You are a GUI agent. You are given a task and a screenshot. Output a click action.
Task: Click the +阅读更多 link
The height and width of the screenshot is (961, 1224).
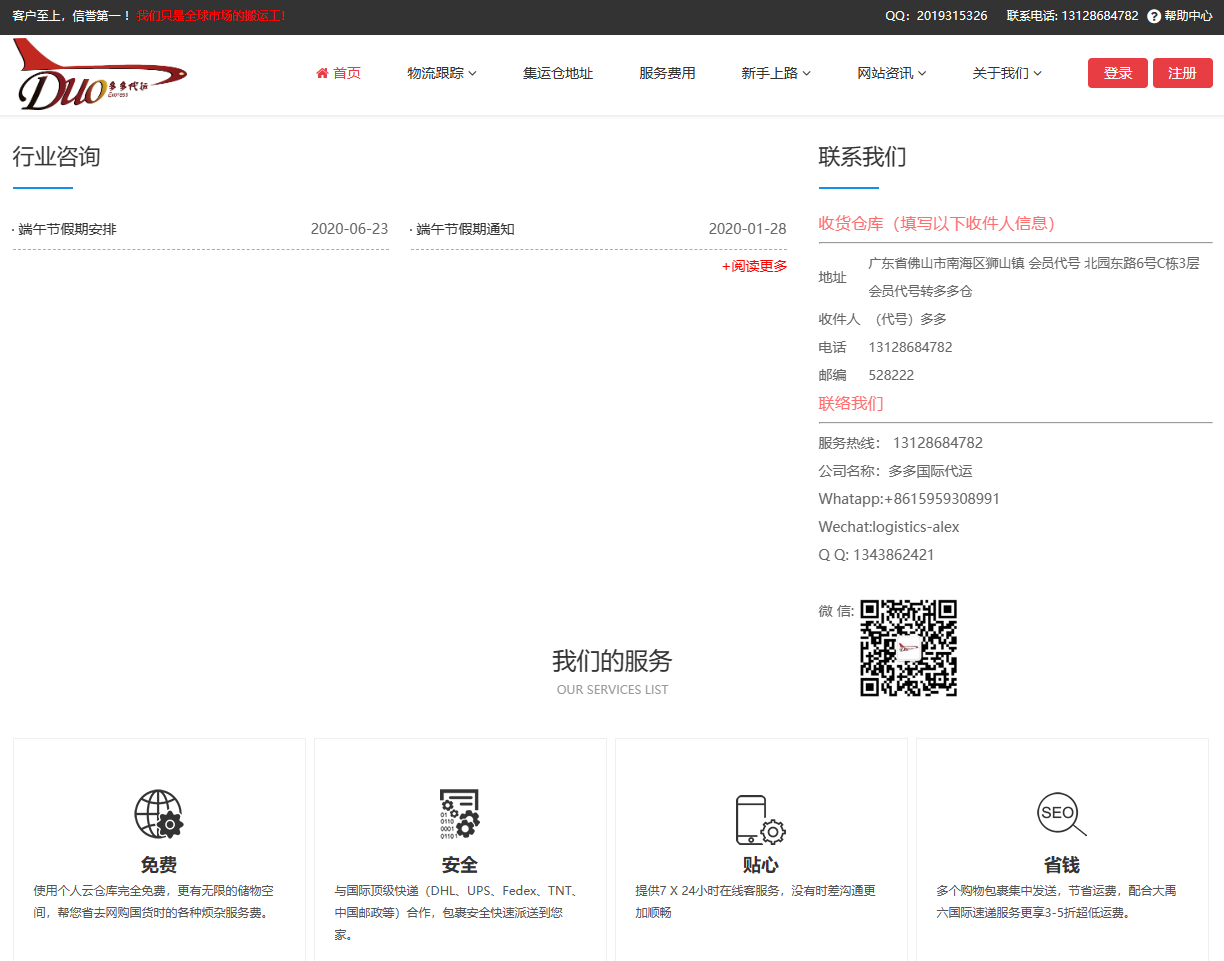click(754, 266)
